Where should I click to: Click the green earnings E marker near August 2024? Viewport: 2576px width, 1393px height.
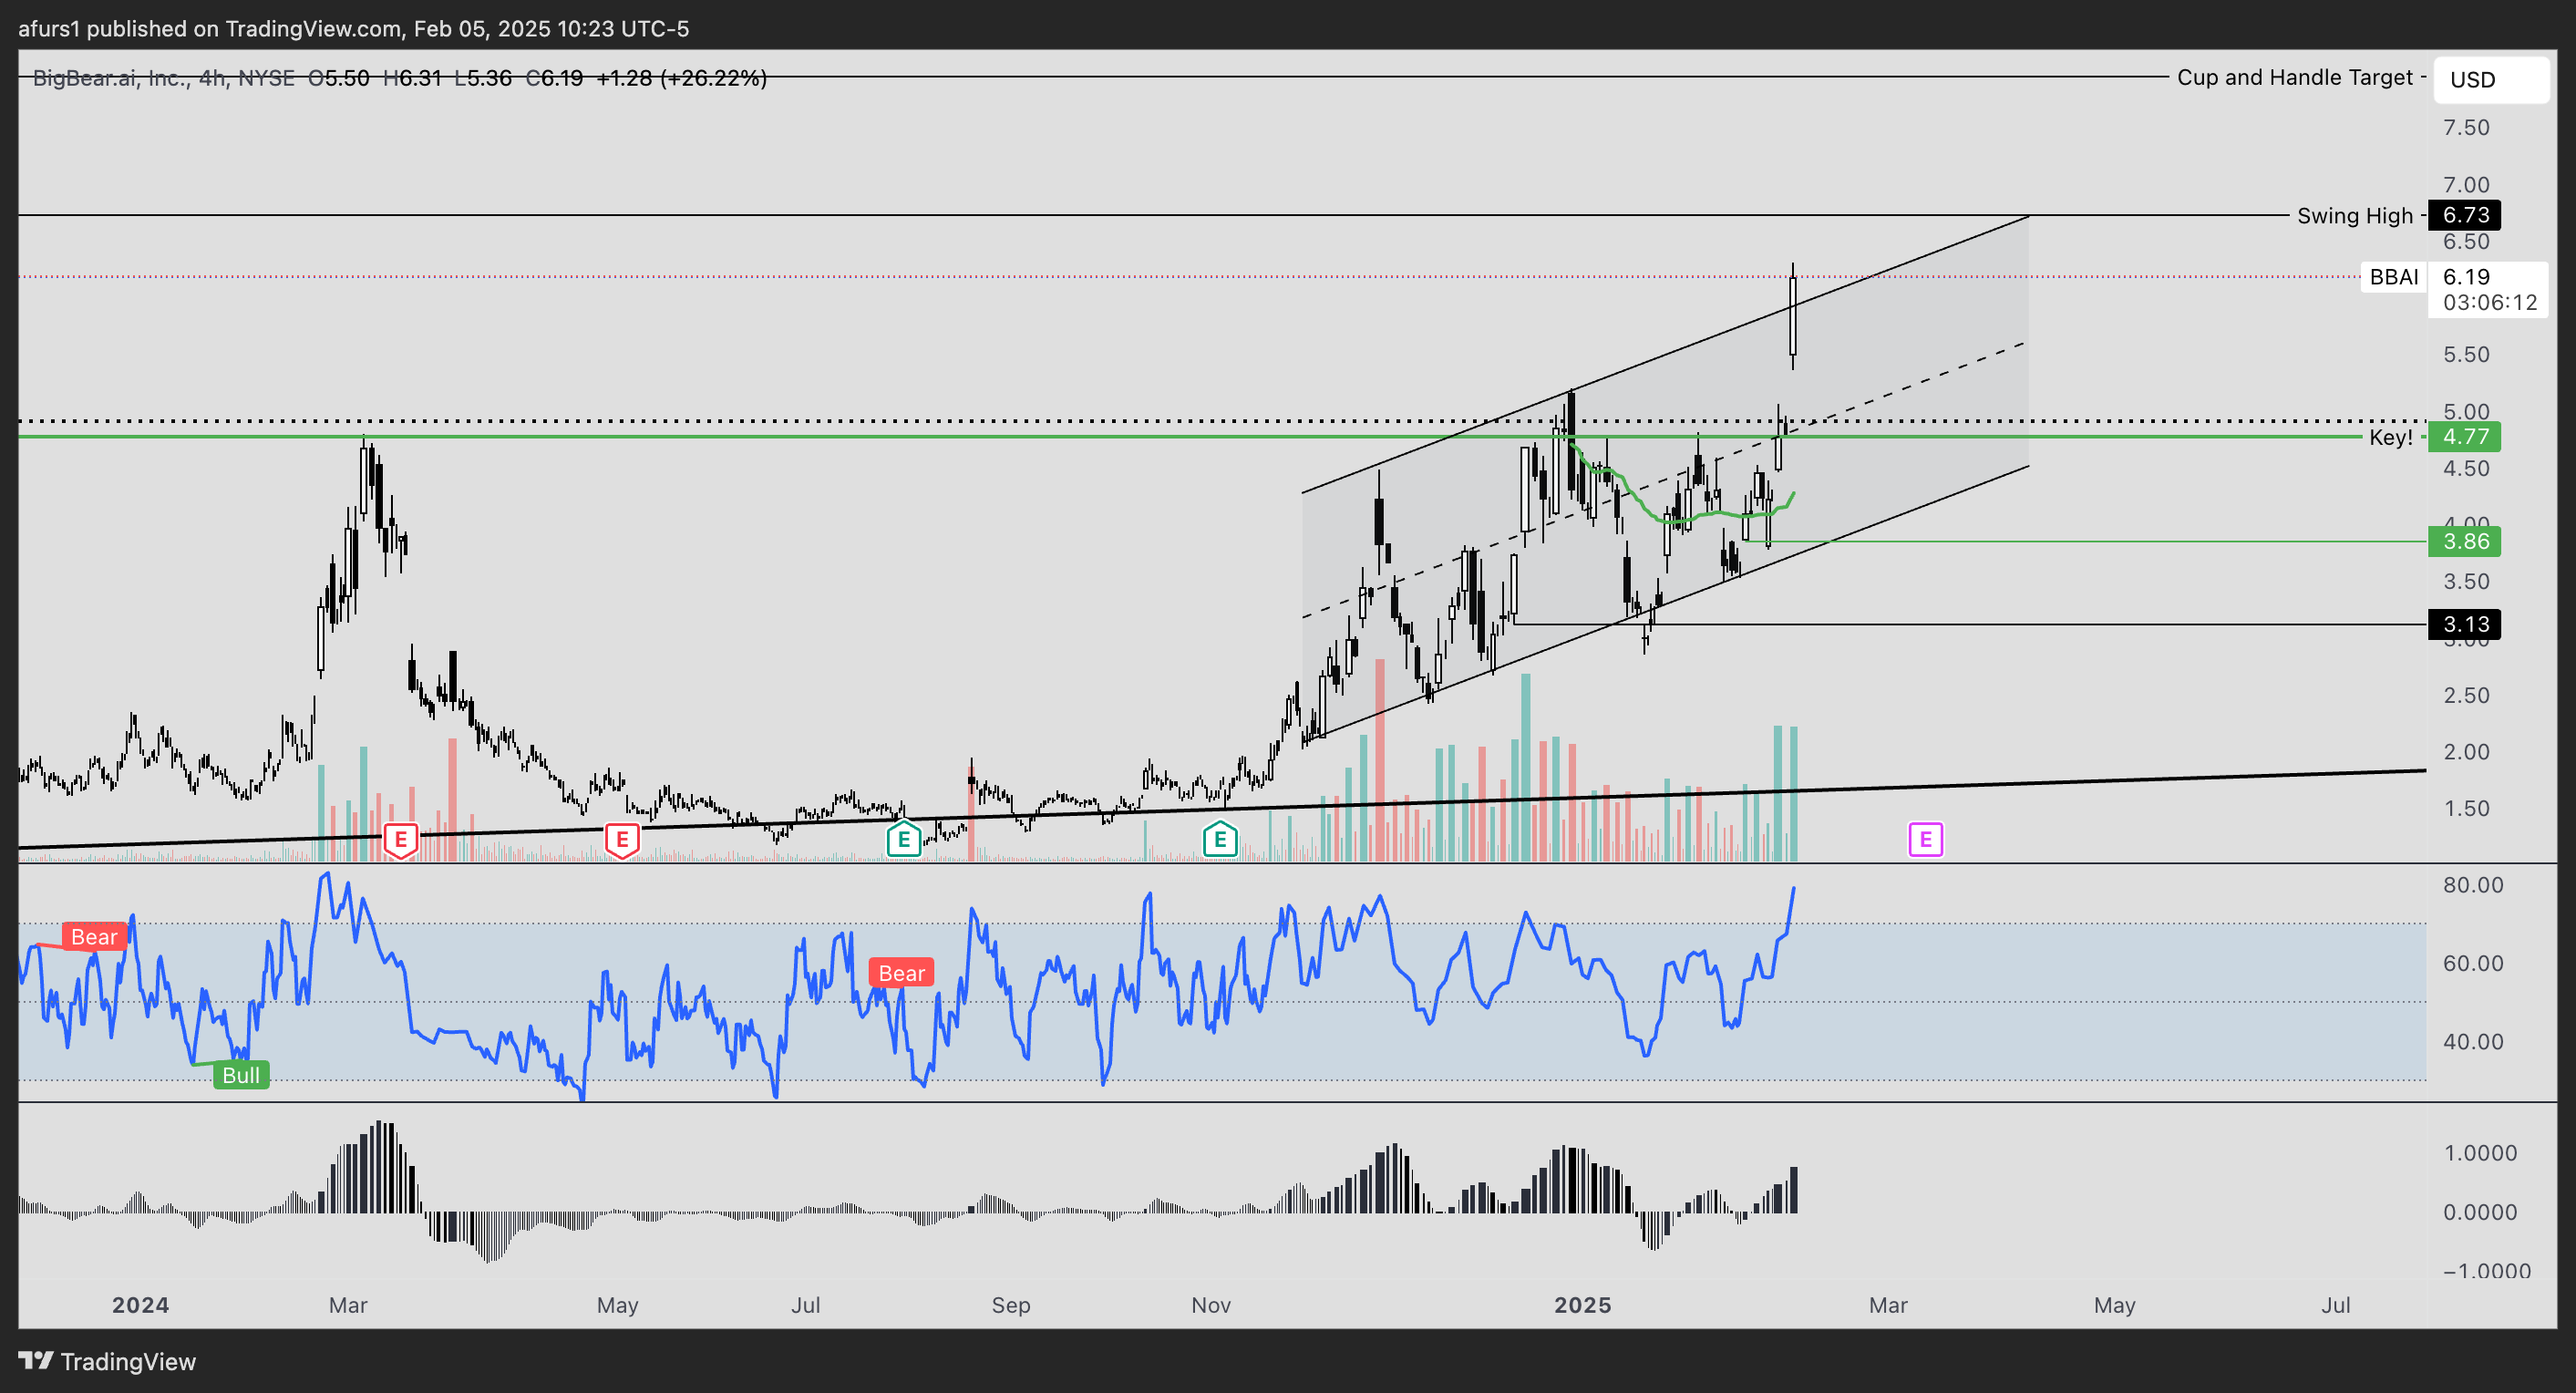point(904,839)
